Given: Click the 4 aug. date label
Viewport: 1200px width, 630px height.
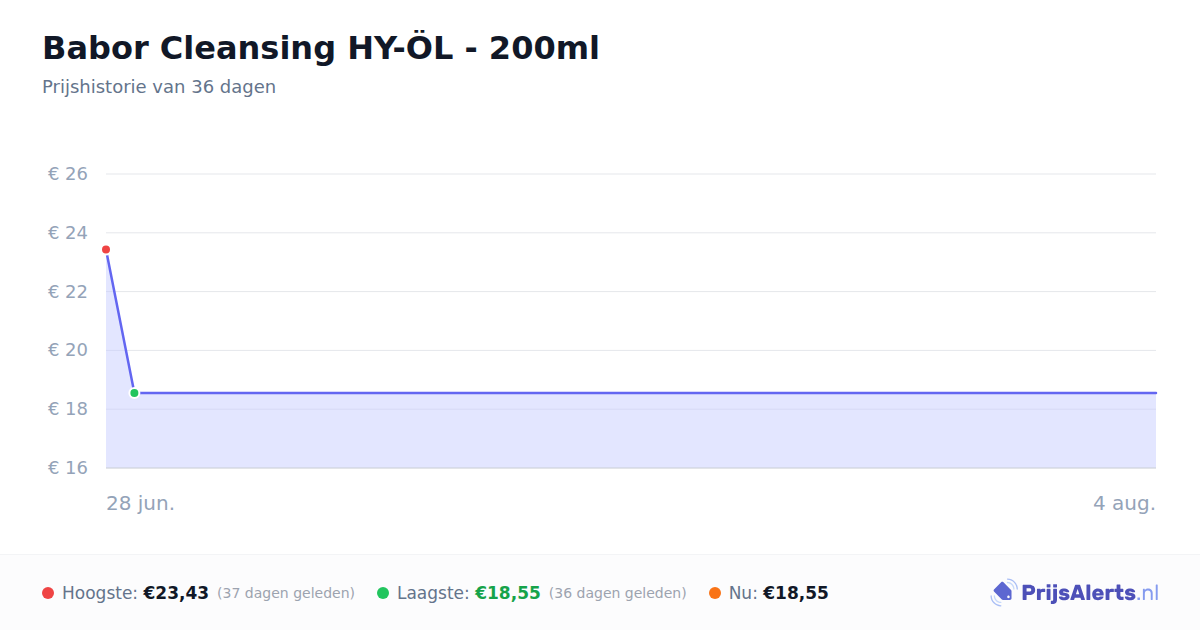Looking at the screenshot, I should pyautogui.click(x=1124, y=503).
